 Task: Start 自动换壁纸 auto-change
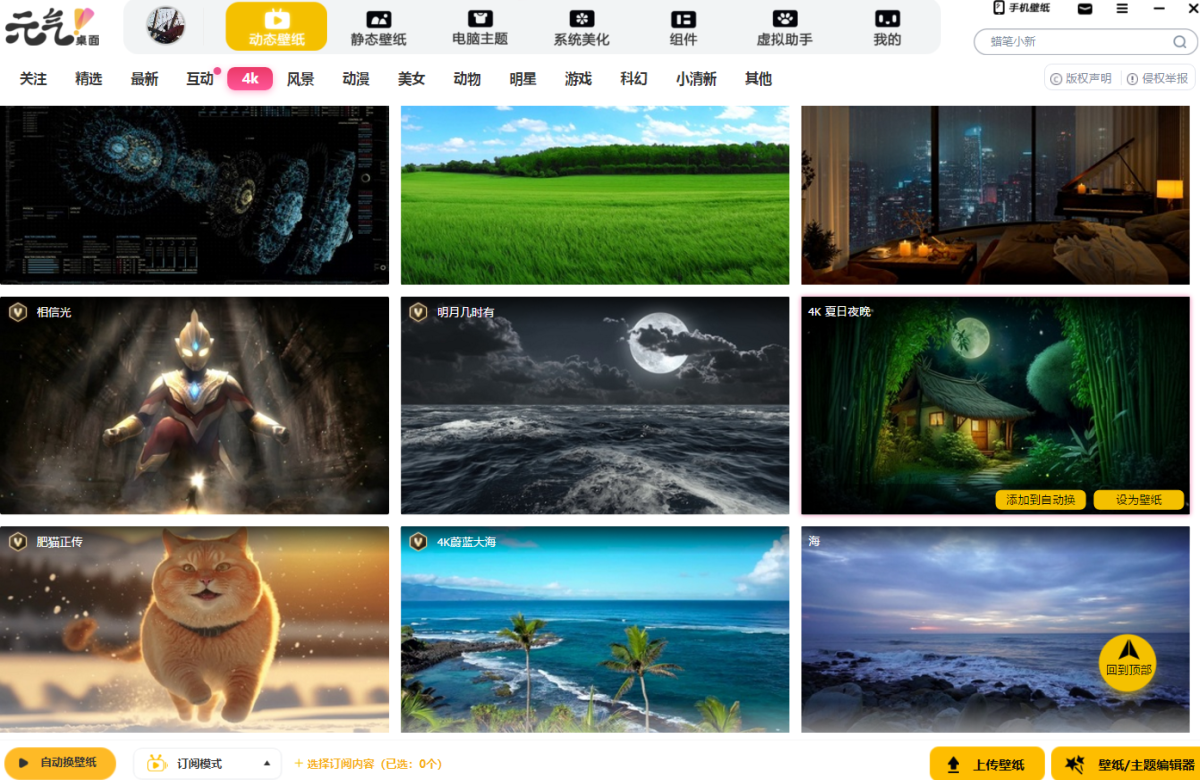(x=60, y=763)
